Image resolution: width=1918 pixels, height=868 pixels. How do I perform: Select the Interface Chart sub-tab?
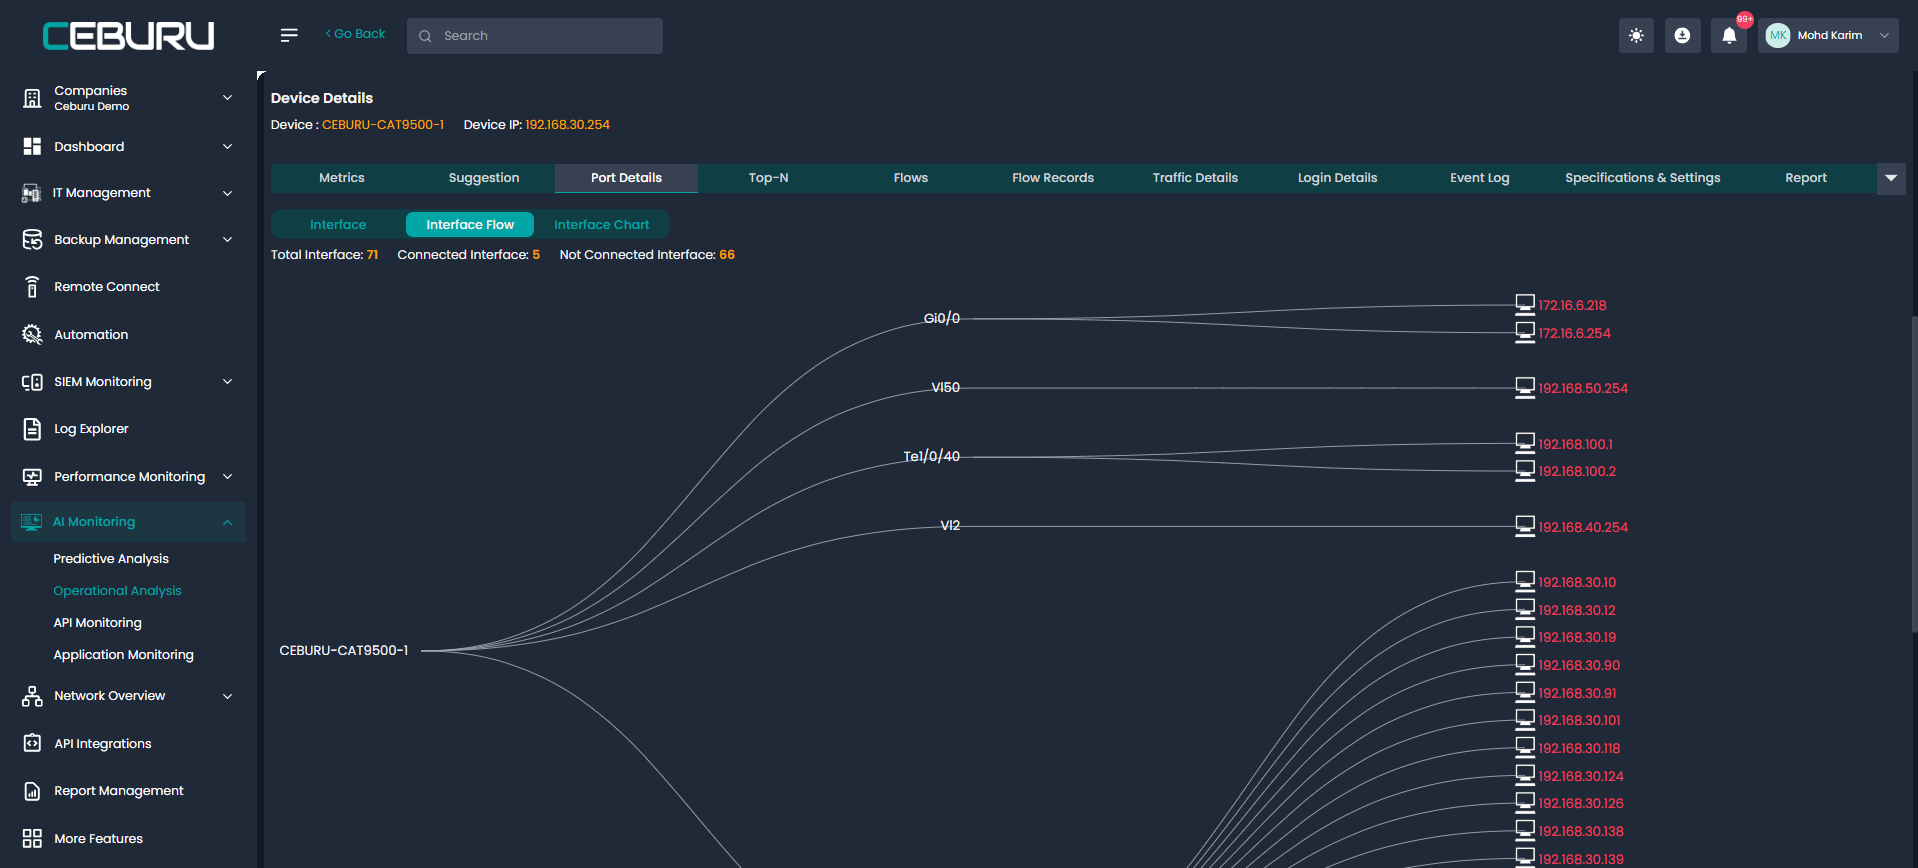point(602,225)
